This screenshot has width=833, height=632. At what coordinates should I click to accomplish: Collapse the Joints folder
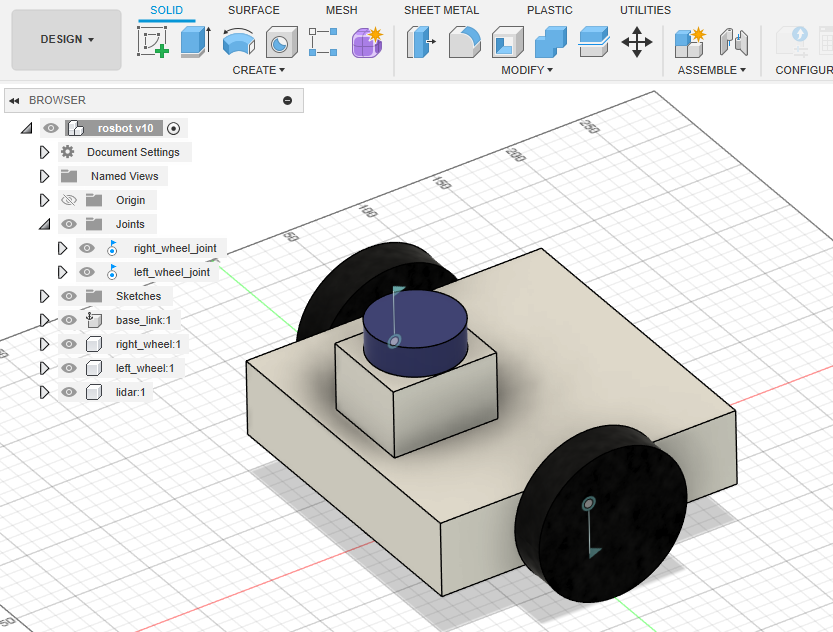[45, 224]
